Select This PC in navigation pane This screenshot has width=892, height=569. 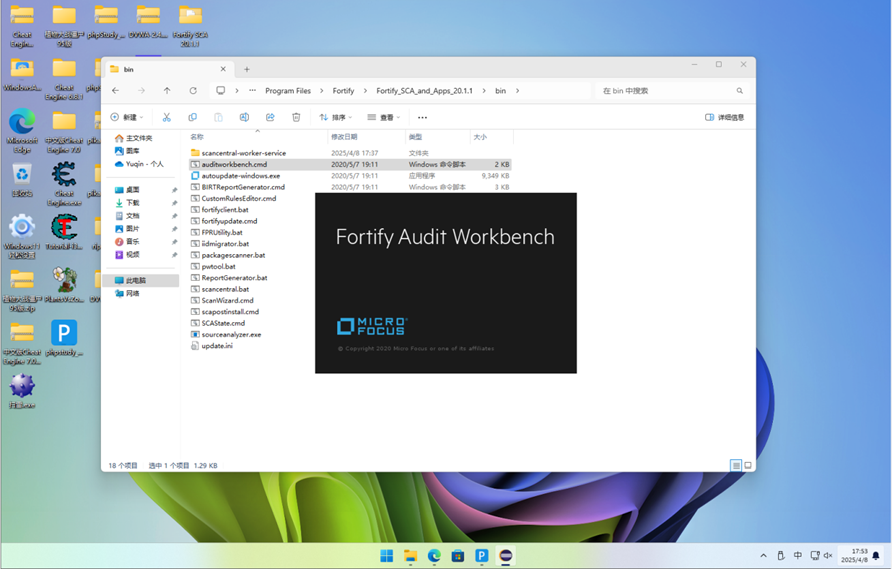click(141, 281)
